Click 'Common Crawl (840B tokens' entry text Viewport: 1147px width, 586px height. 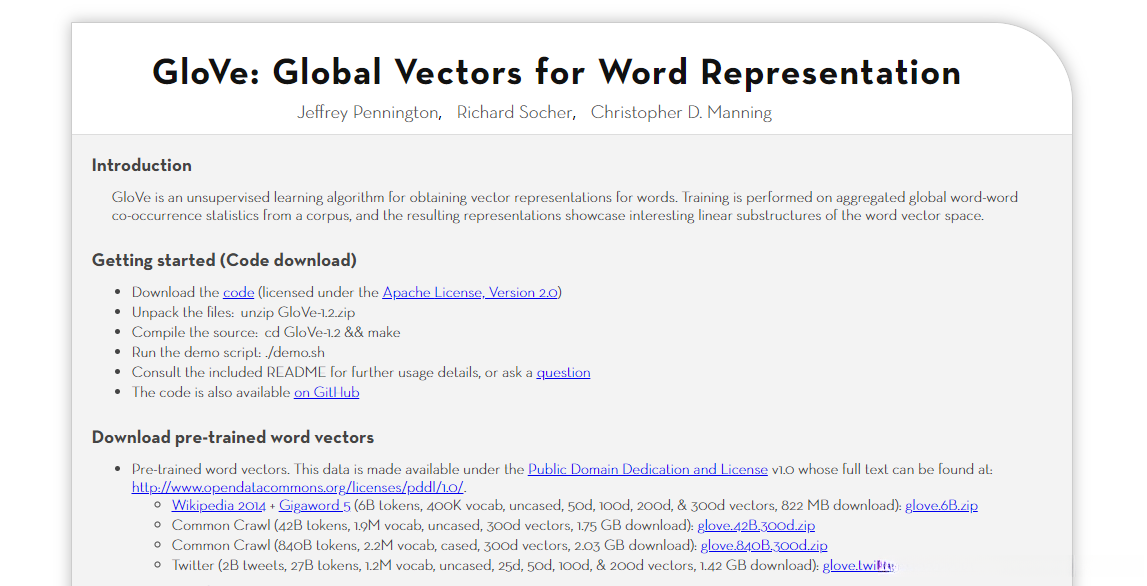point(435,545)
